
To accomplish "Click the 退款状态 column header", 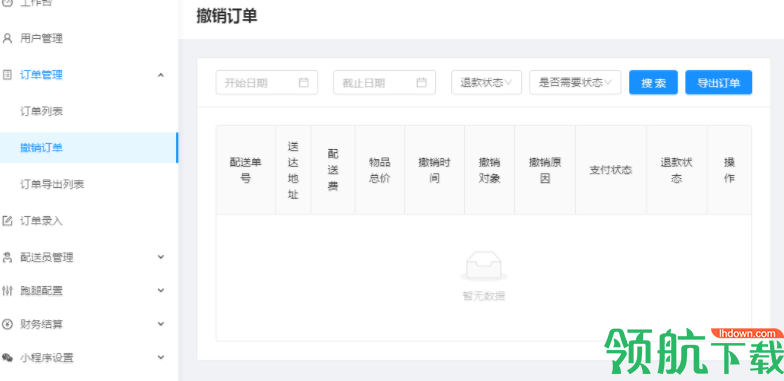I will click(676, 170).
